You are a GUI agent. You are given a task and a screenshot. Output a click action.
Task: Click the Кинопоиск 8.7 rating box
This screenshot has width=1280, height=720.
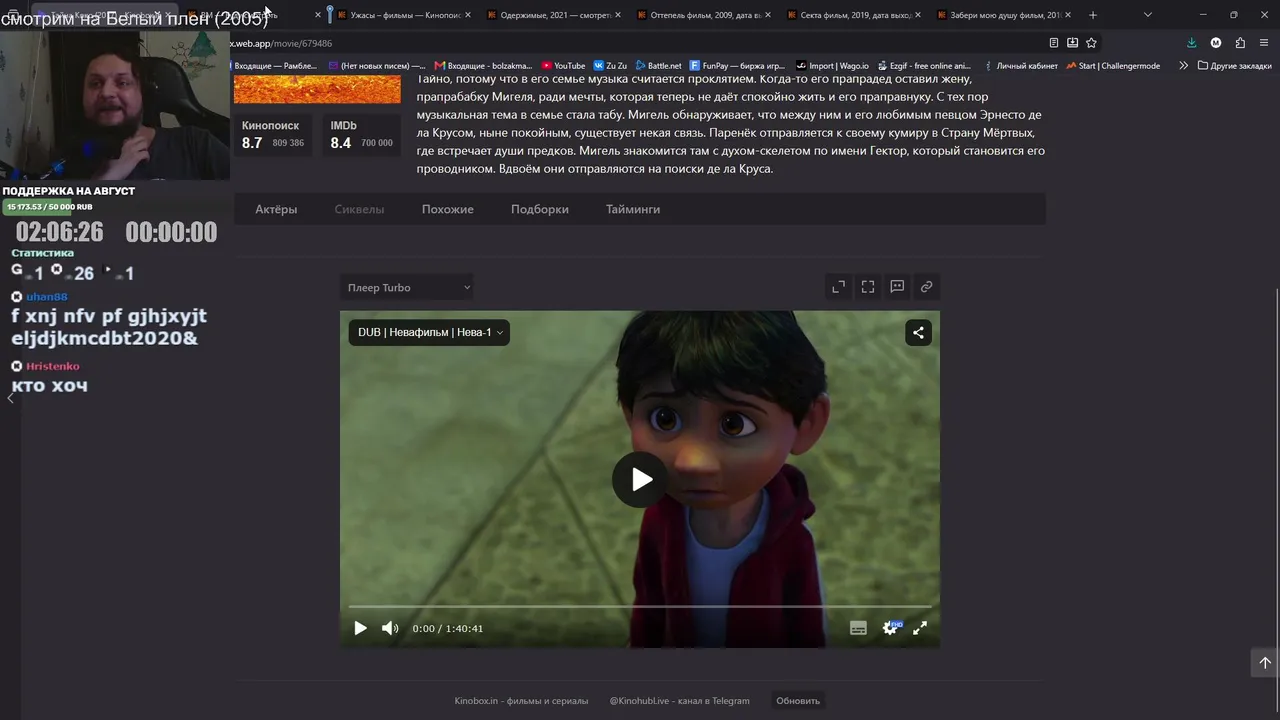(x=273, y=135)
